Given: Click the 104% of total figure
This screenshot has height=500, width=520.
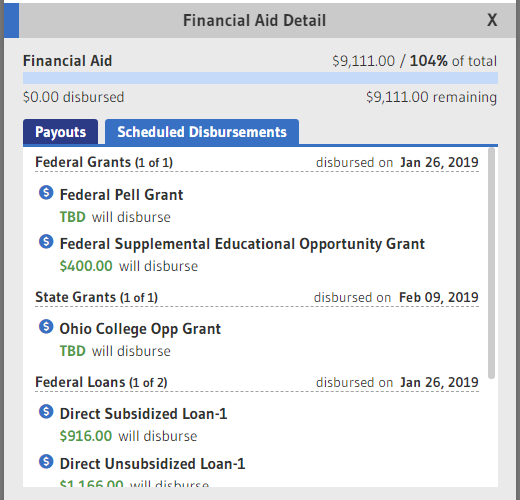Looking at the screenshot, I should [453, 61].
